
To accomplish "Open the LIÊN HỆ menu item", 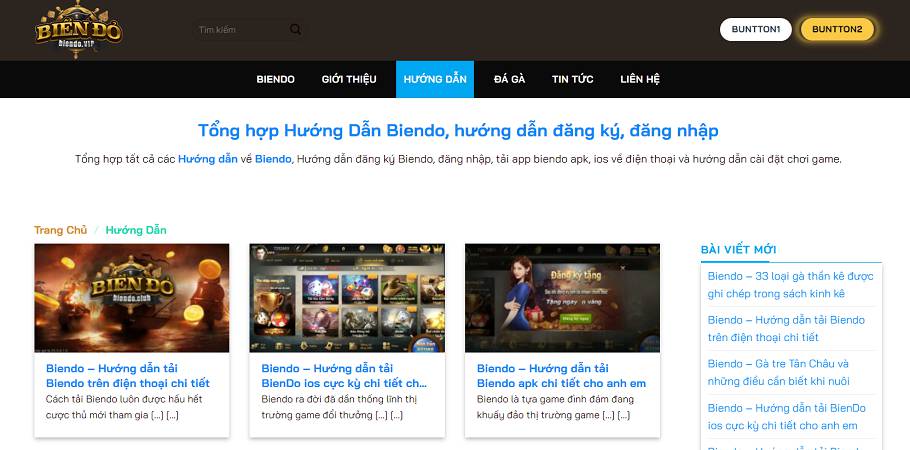I will 640,80.
